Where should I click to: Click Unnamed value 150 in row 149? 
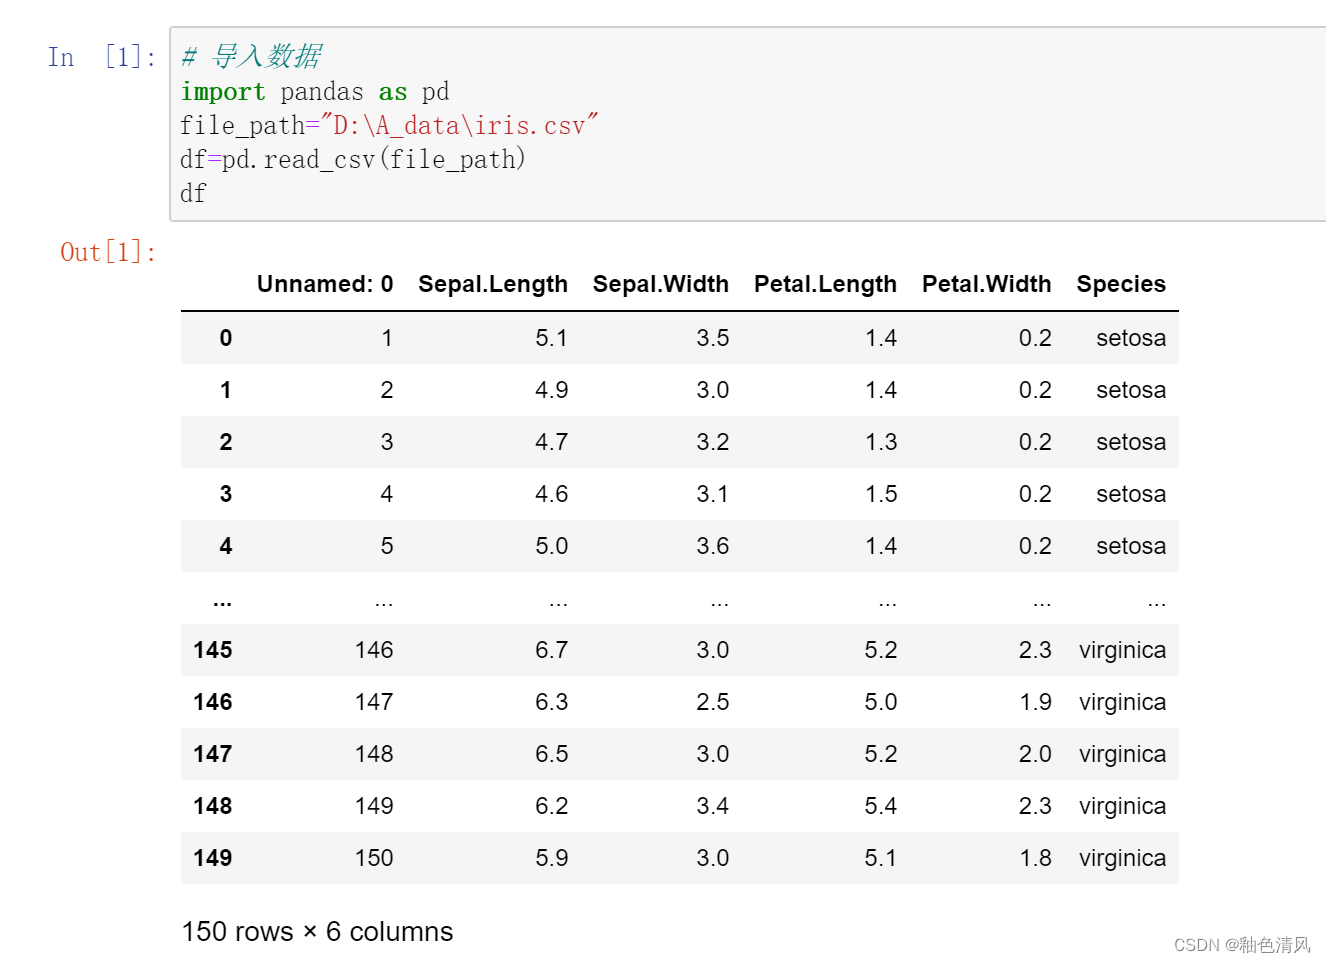(374, 858)
